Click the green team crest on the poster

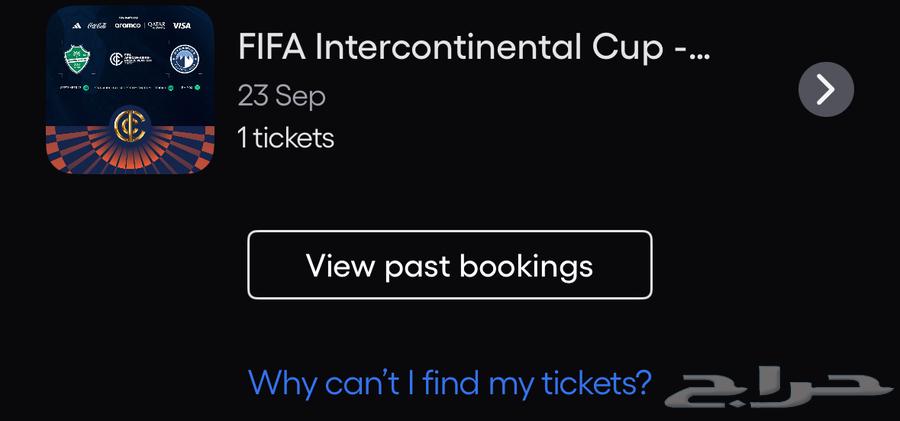(x=77, y=58)
